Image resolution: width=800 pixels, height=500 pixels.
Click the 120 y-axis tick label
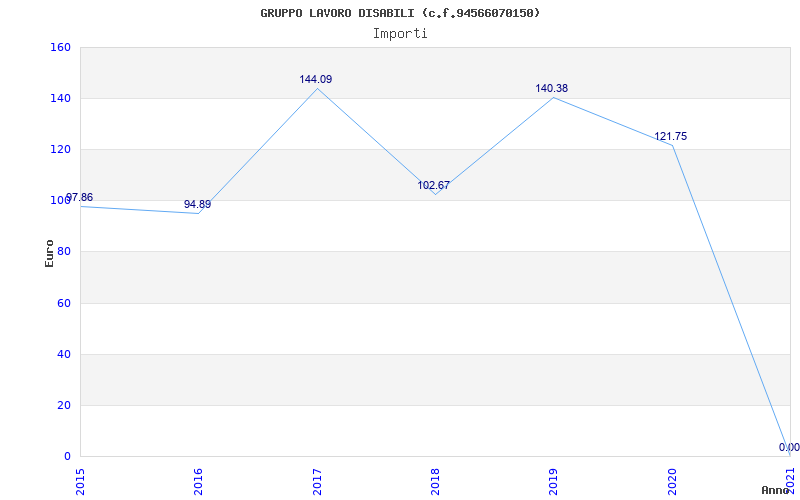click(x=60, y=149)
